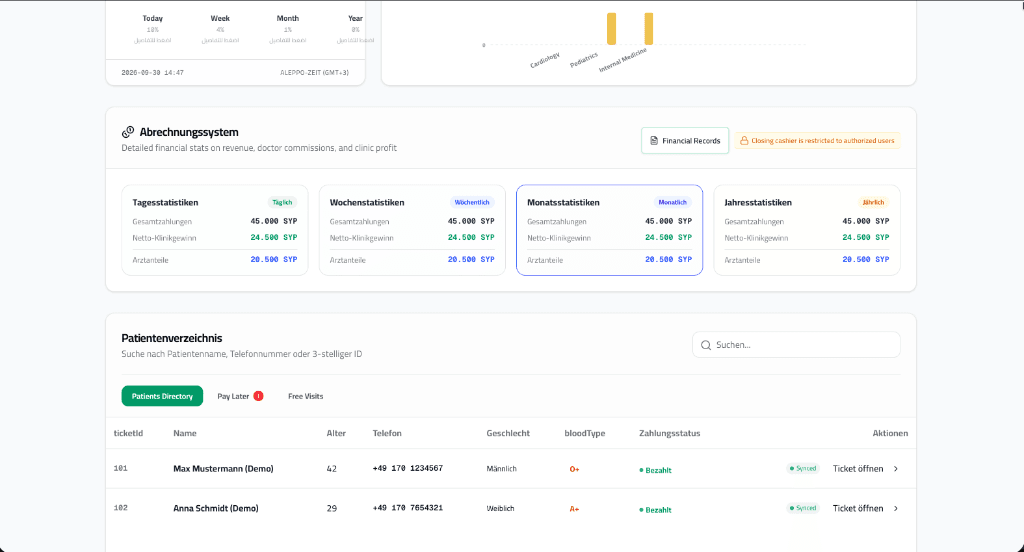Click the lock icon in cashier restriction notice
The image size is (1024, 552).
[x=743, y=140]
